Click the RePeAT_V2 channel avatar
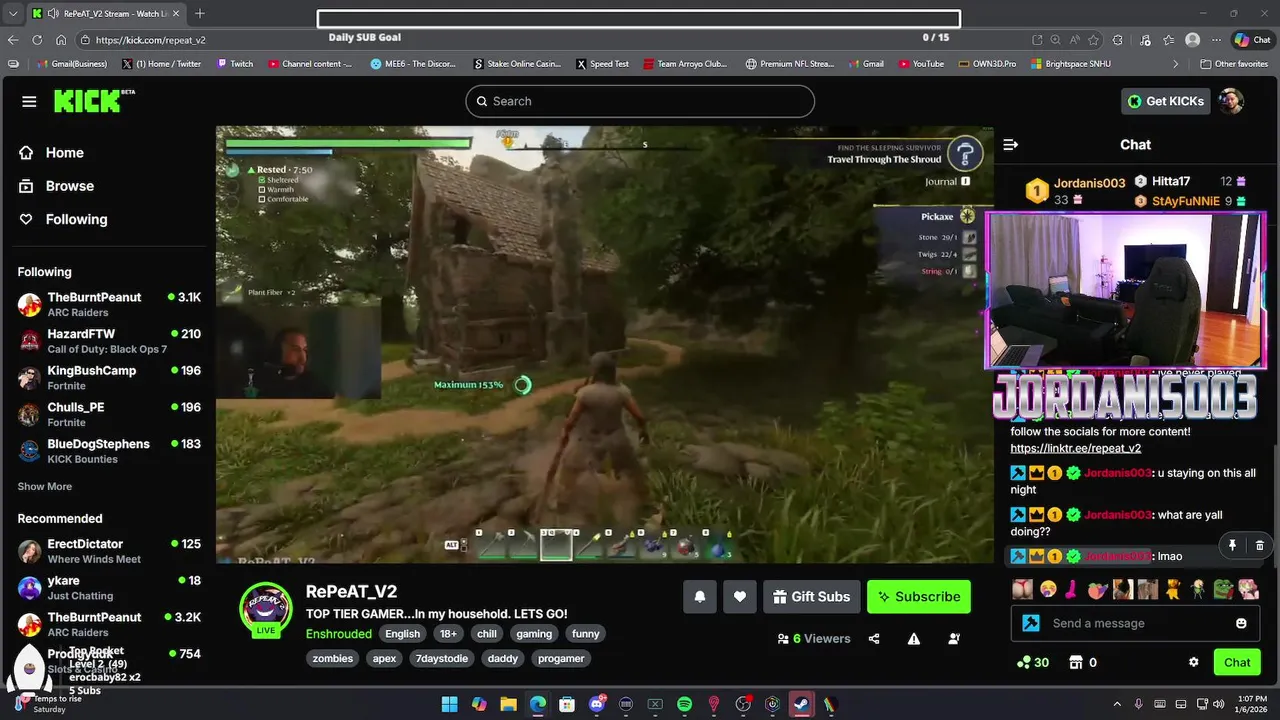 pos(265,606)
